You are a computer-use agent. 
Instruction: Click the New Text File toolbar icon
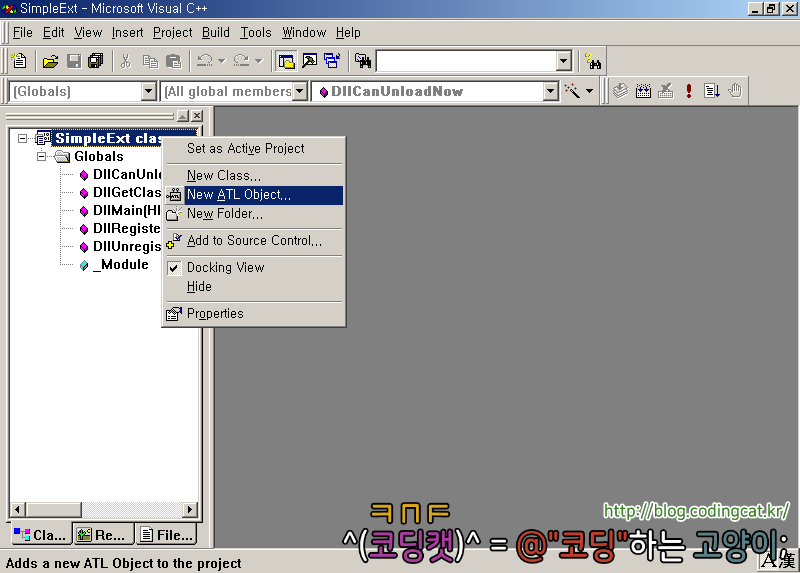pyautogui.click(x=19, y=61)
